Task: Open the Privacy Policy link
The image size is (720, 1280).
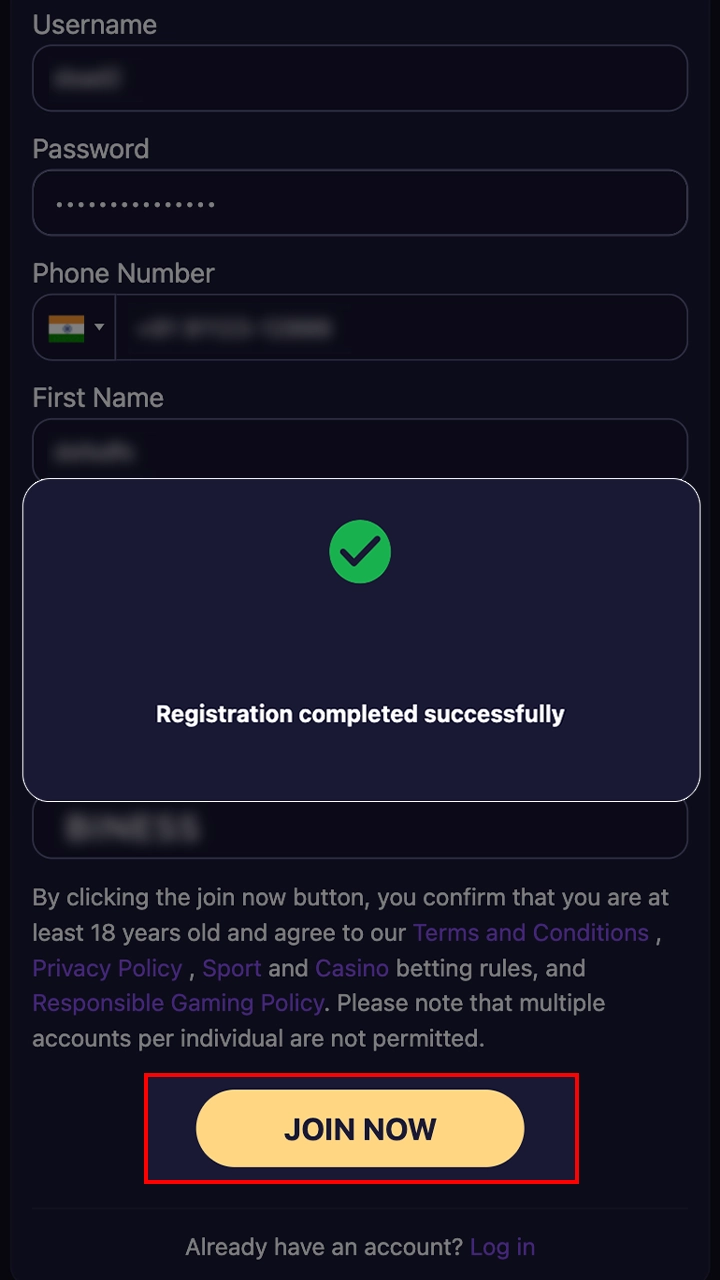Action: (107, 968)
